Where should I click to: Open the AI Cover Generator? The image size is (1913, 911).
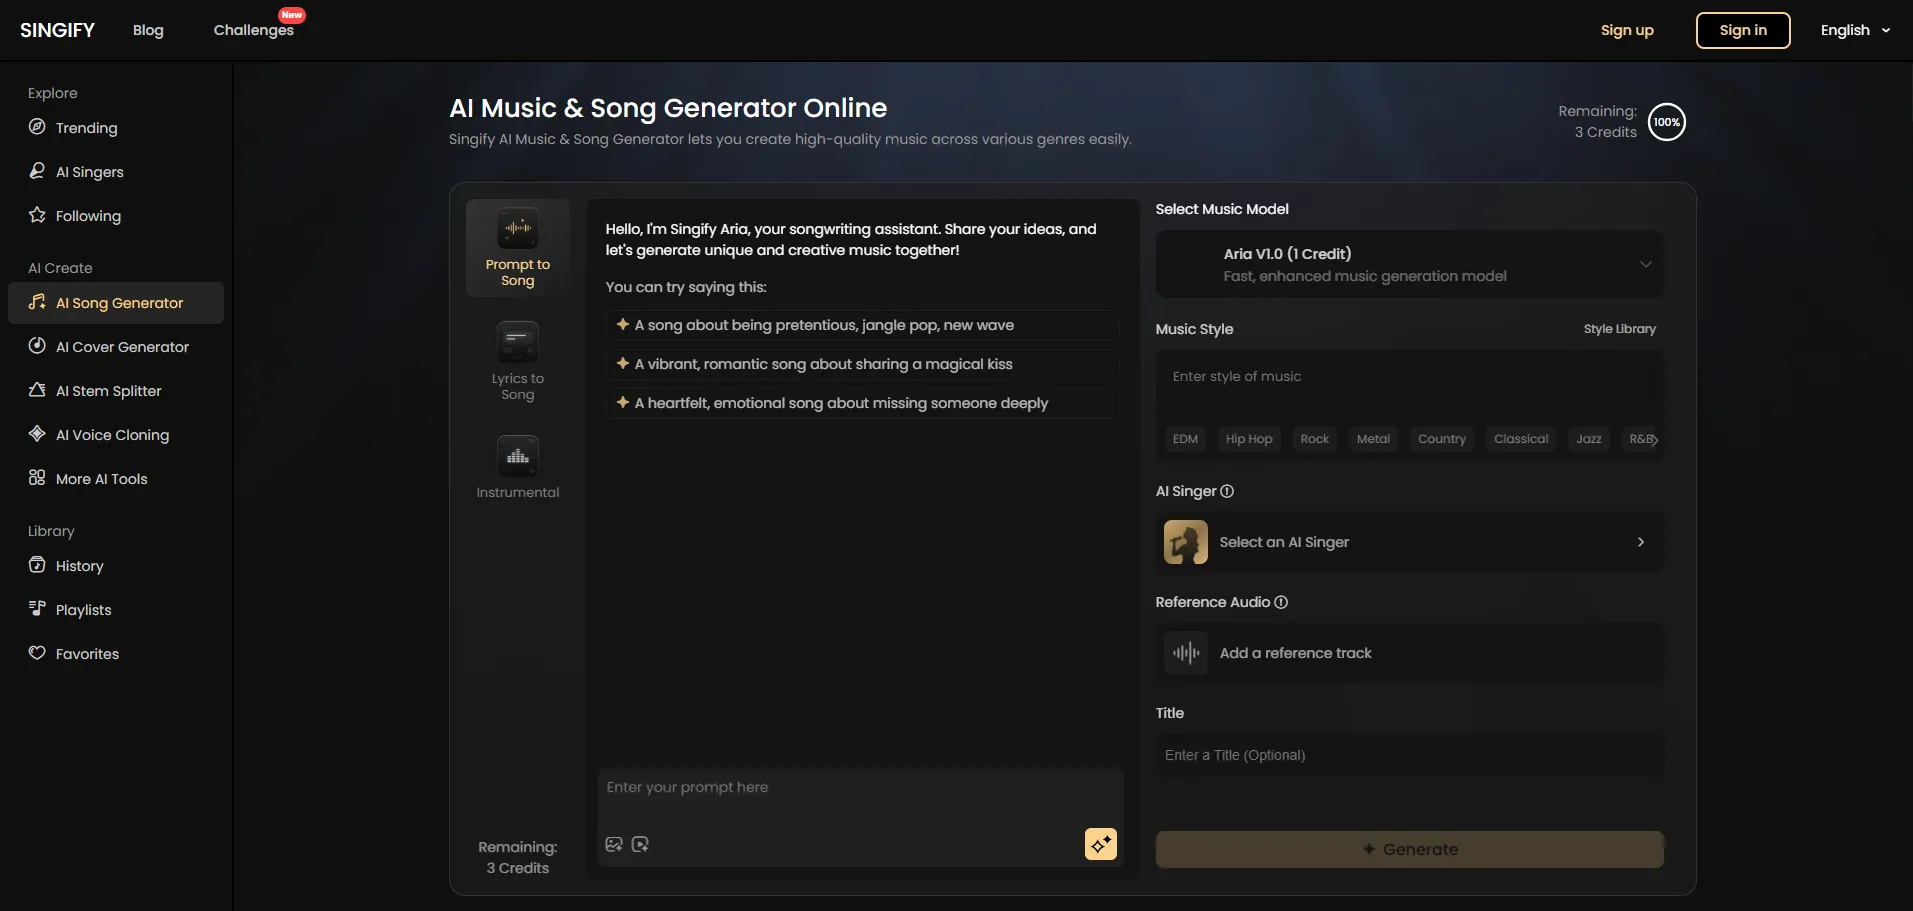122,347
